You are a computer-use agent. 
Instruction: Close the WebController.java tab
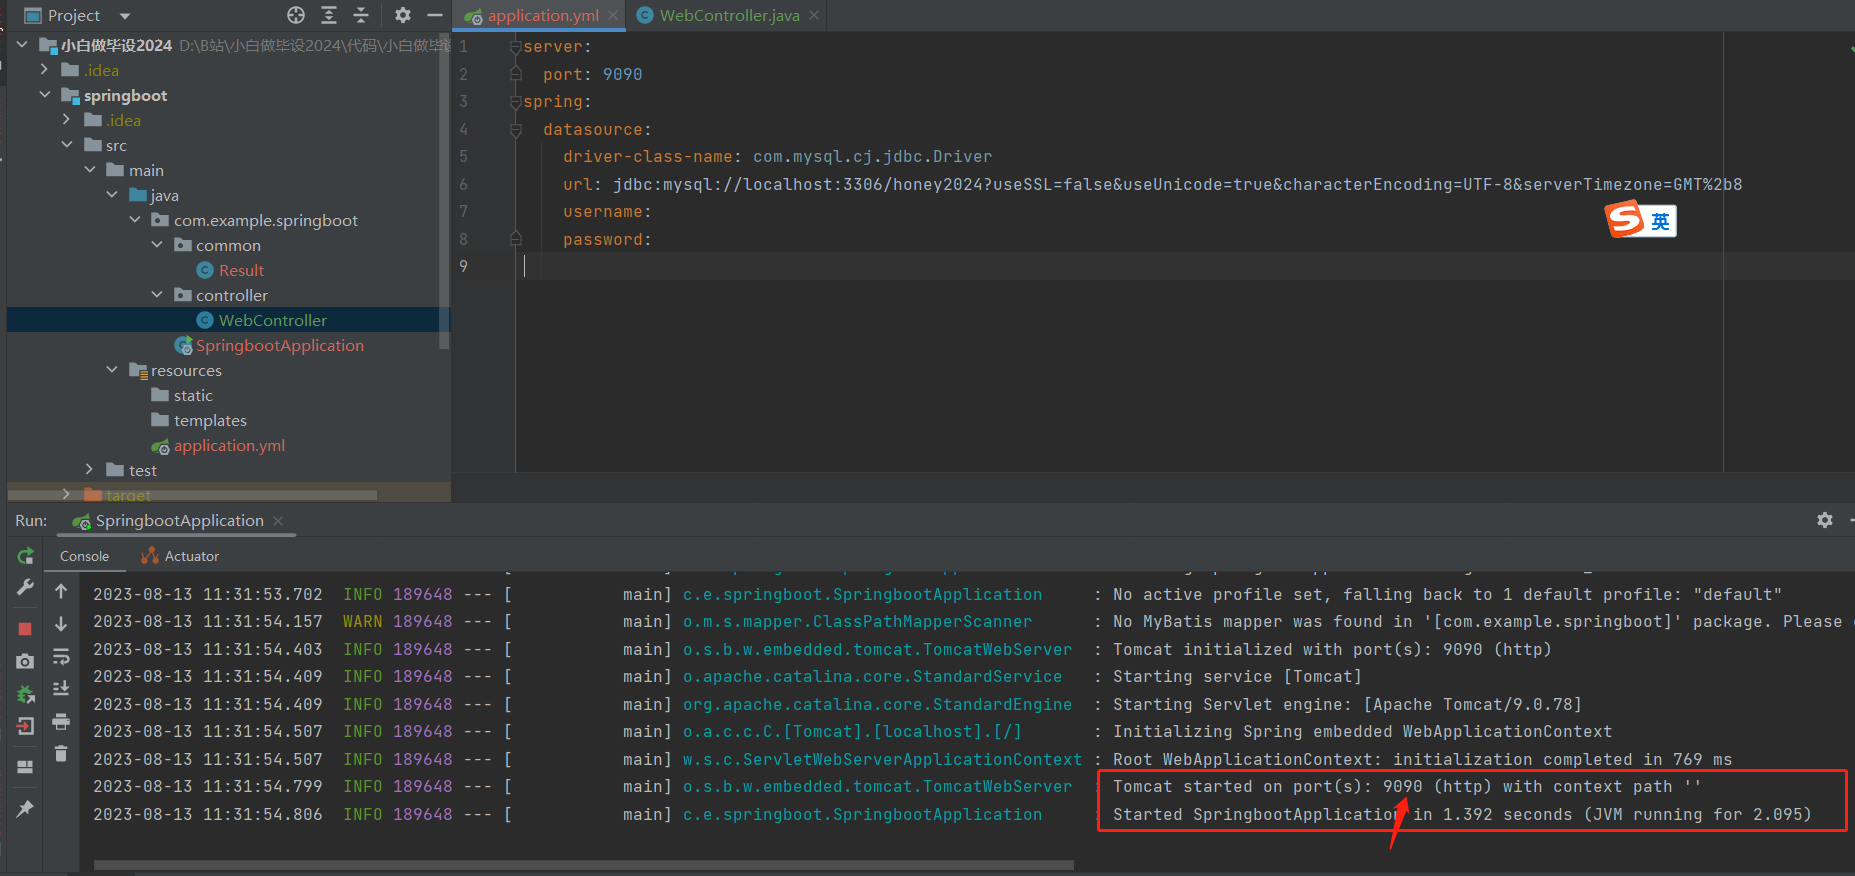coord(814,15)
